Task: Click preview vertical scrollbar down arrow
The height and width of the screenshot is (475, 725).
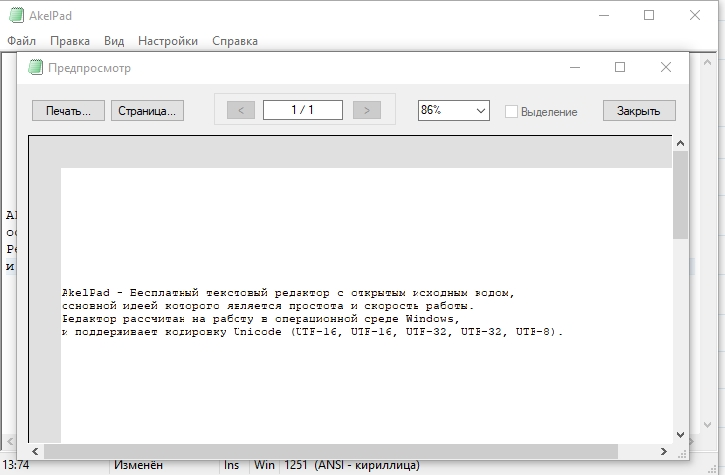Action: pyautogui.click(x=680, y=435)
